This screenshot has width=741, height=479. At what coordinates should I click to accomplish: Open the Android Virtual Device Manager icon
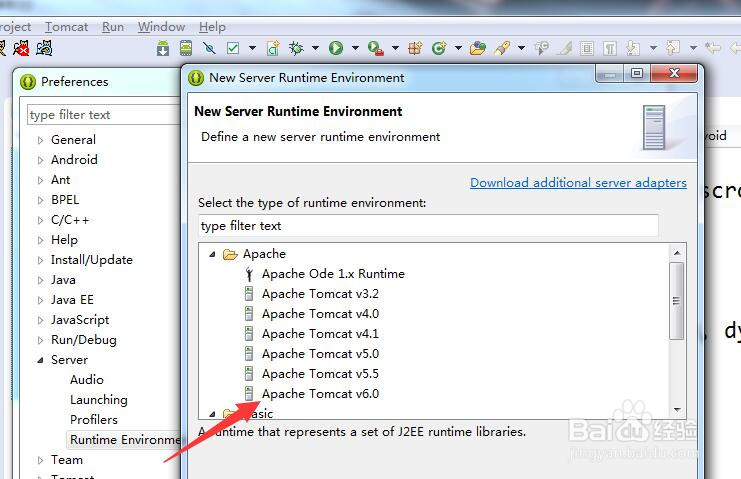click(x=186, y=48)
